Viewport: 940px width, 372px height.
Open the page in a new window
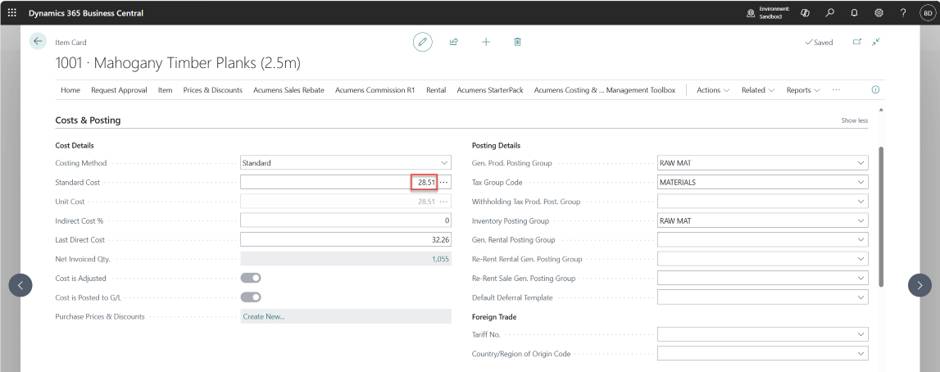[x=857, y=42]
